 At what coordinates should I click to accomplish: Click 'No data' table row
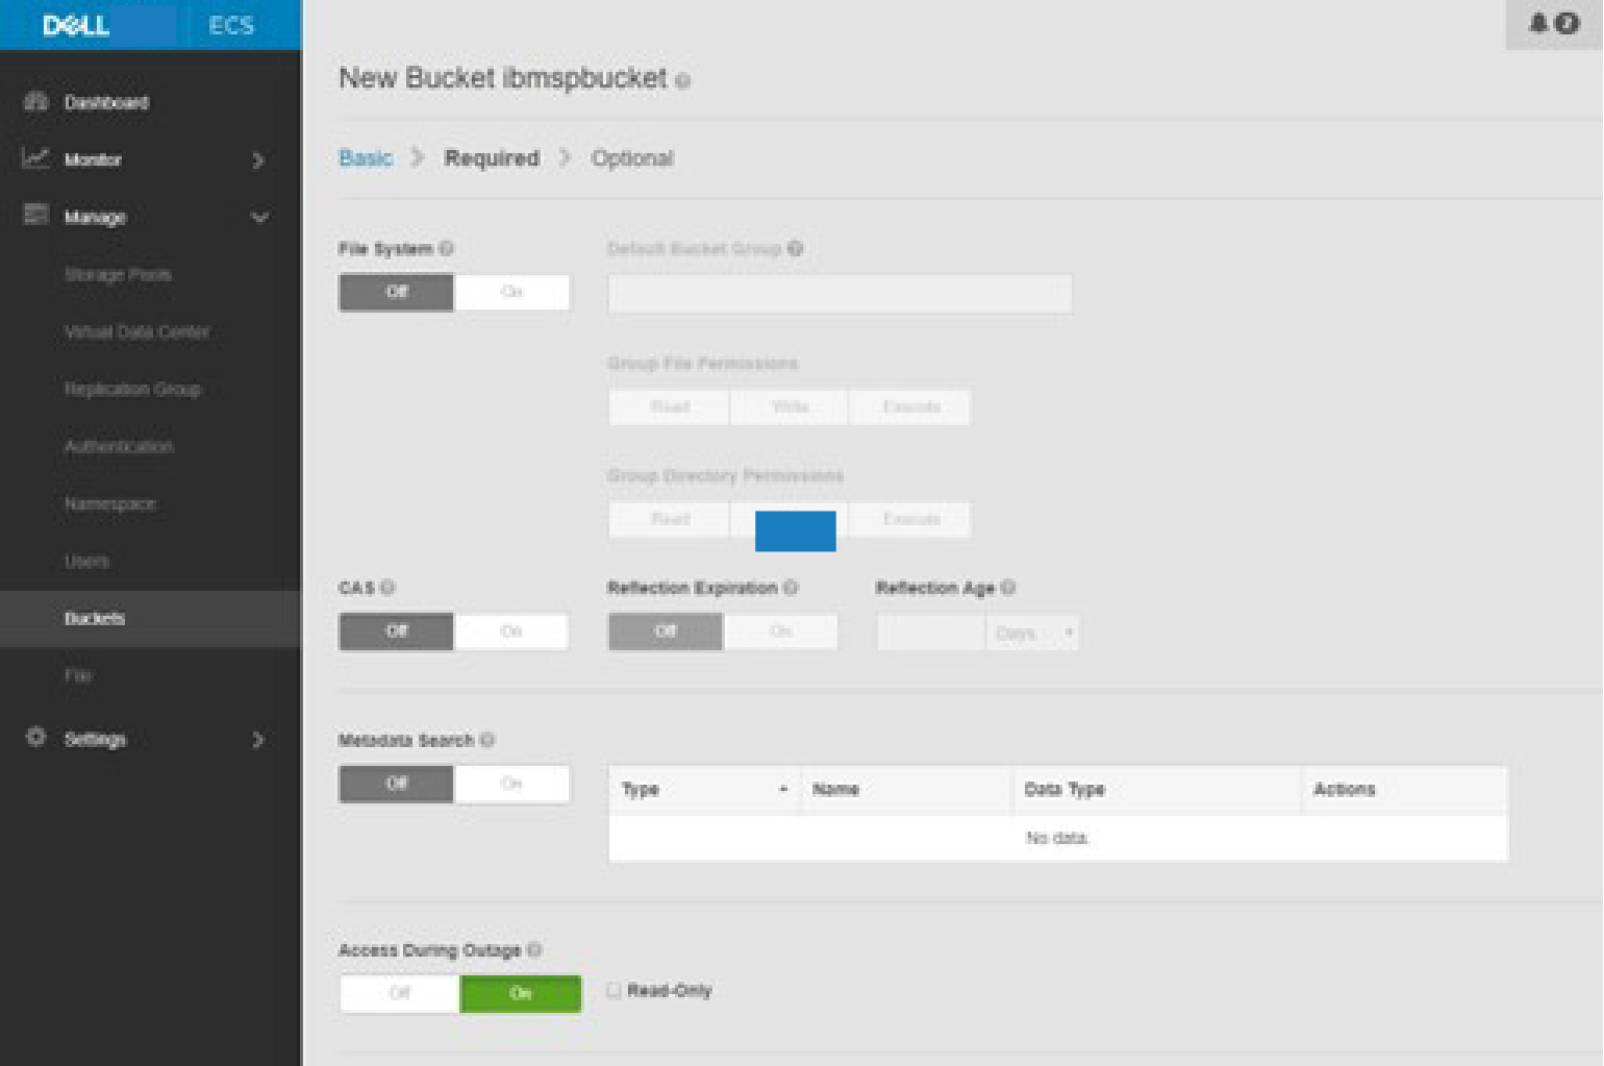point(1058,838)
